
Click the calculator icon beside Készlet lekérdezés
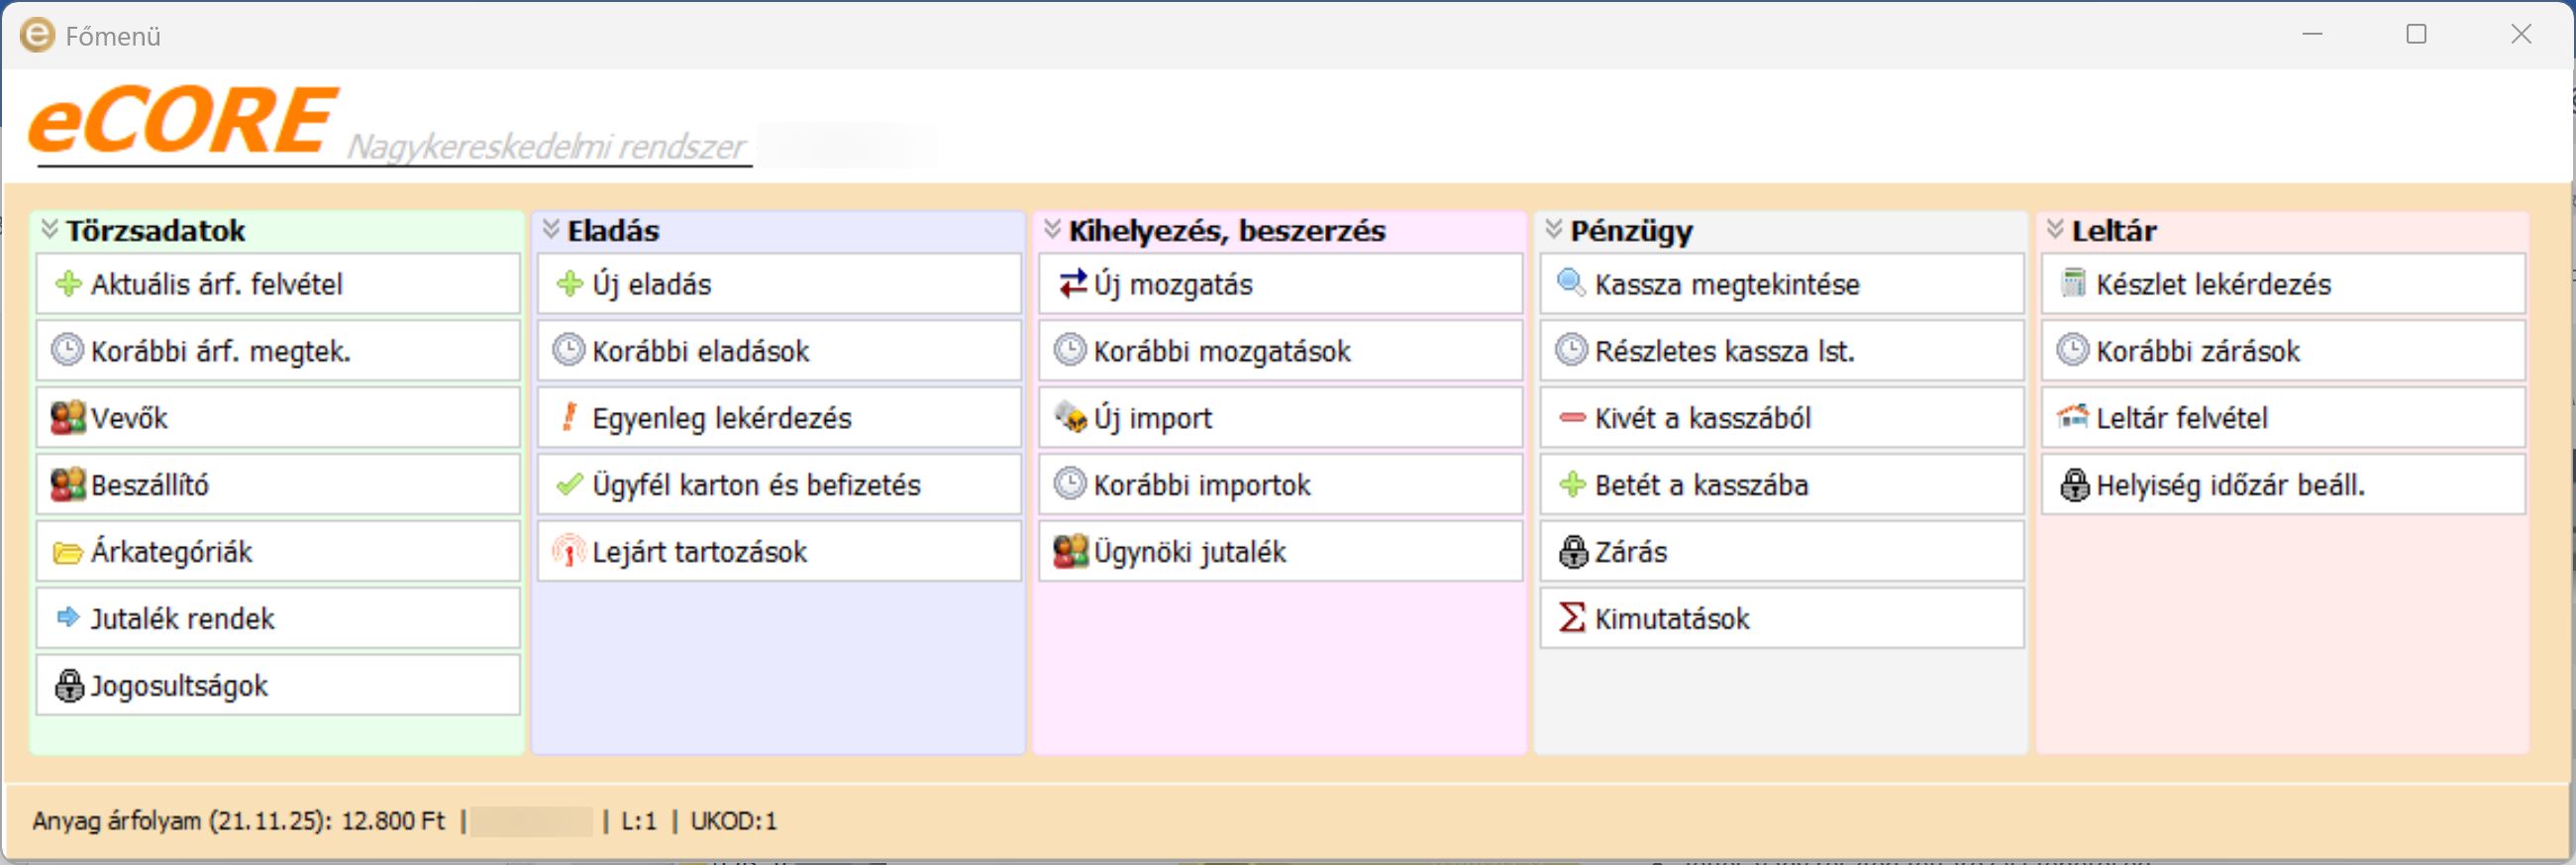tap(2074, 283)
